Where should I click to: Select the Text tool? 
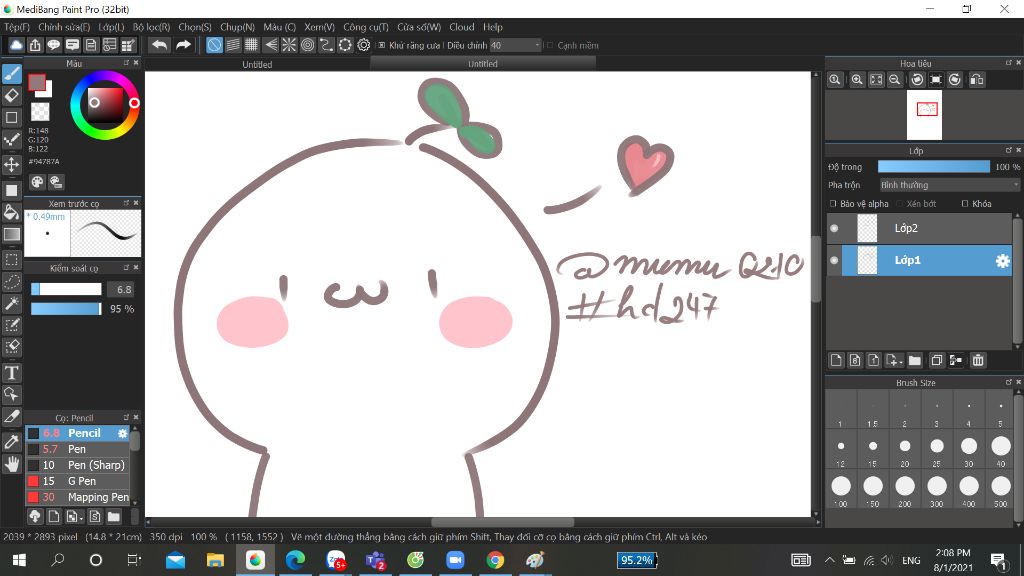click(12, 372)
